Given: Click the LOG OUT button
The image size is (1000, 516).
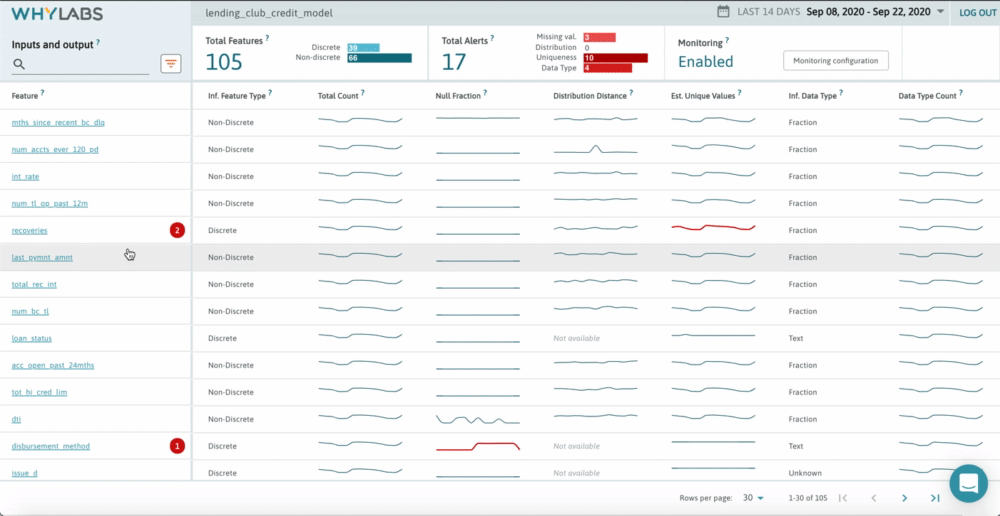Looking at the screenshot, I should click(x=977, y=12).
